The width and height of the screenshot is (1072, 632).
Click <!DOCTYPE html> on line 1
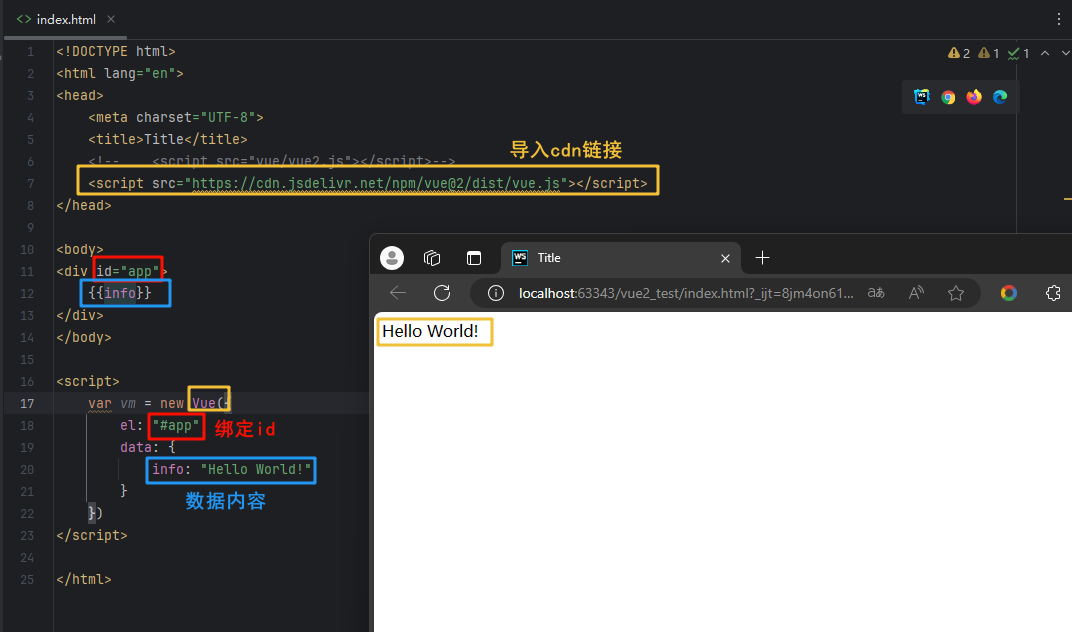click(116, 51)
